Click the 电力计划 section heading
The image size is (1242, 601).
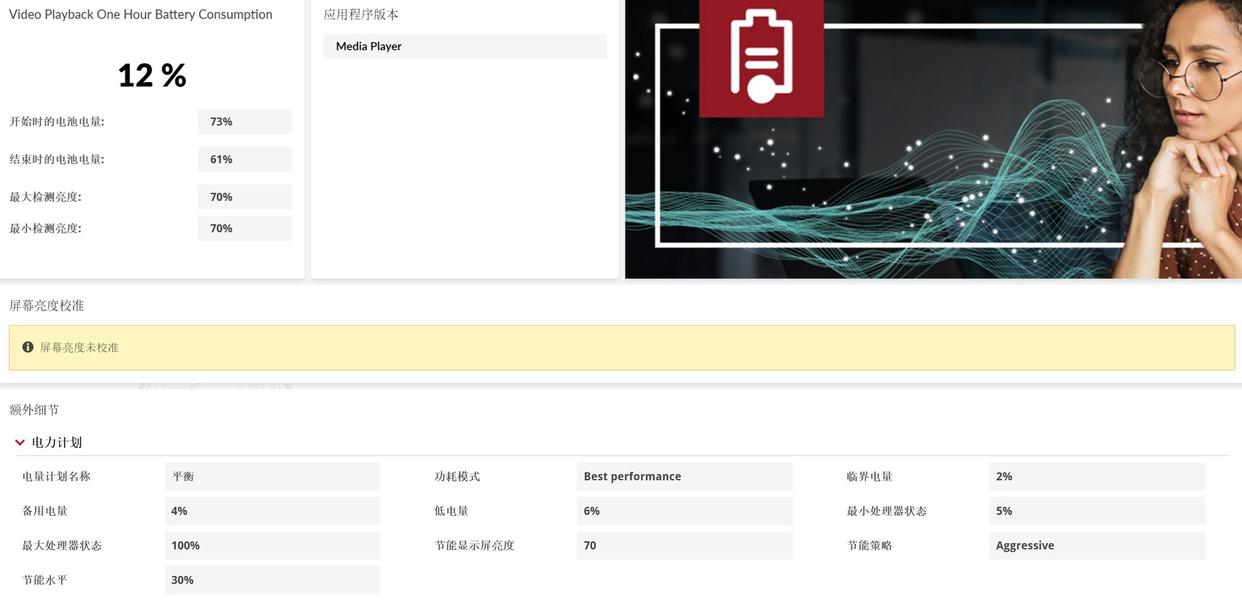[57, 442]
